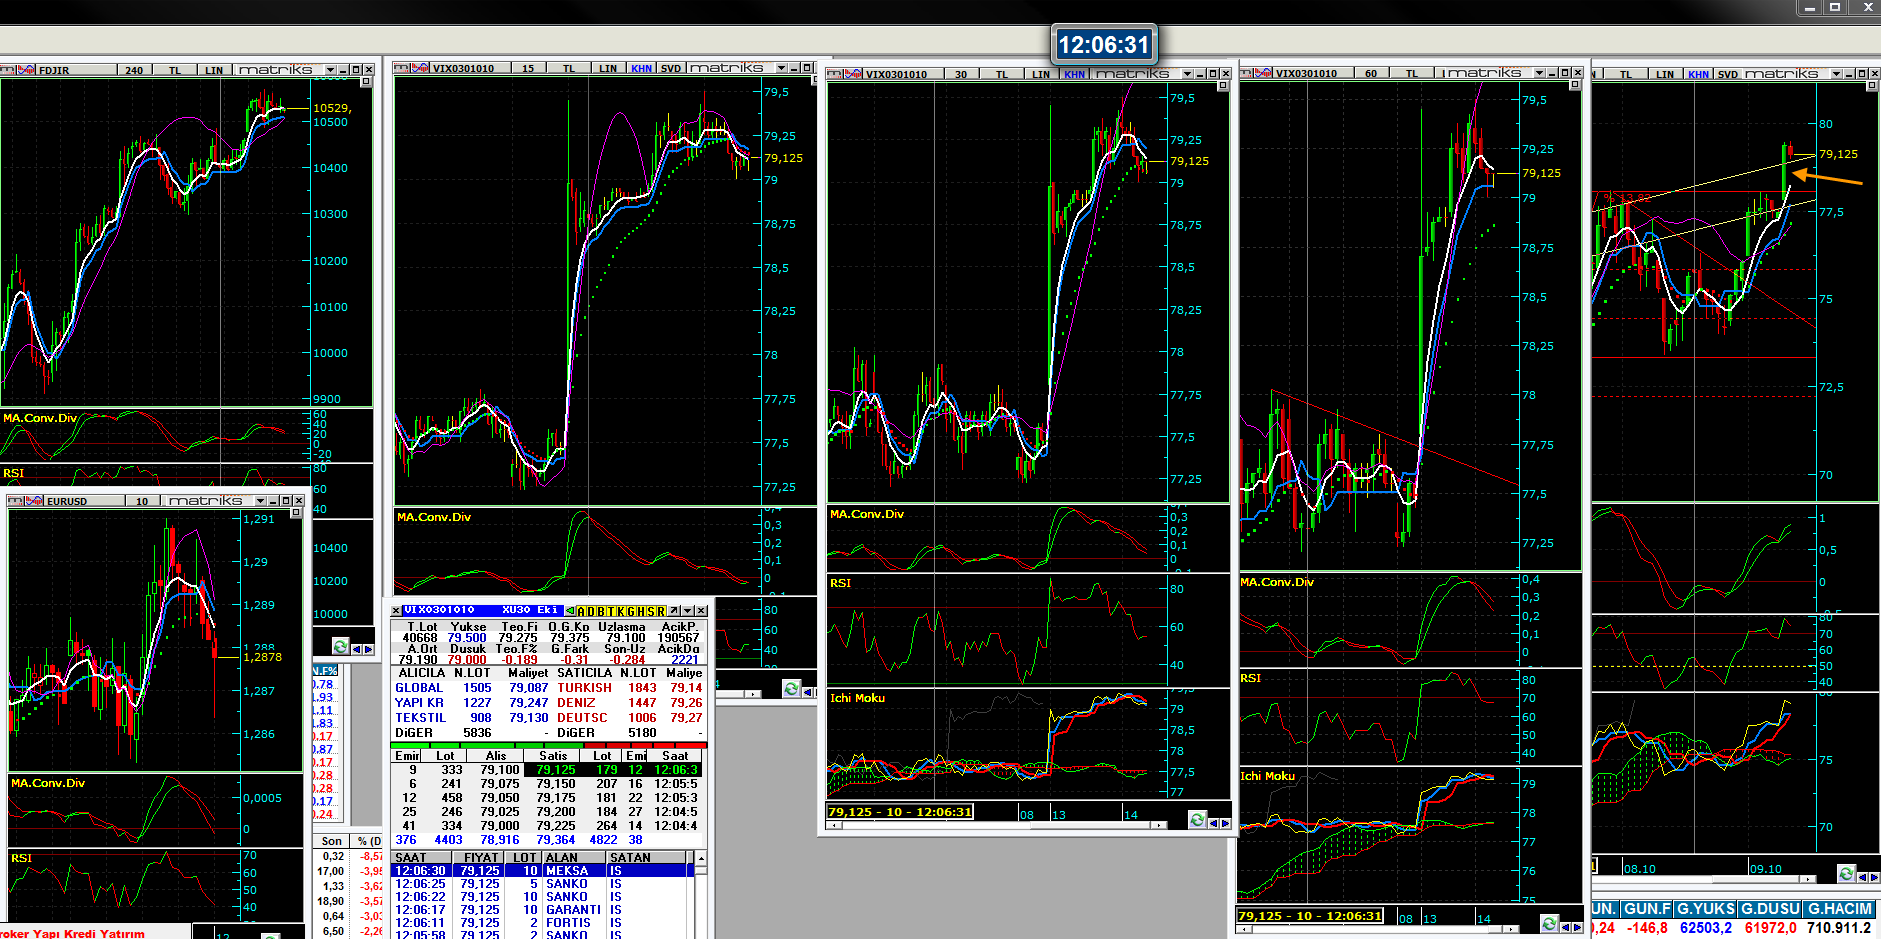1881x939 pixels.
Task: Click the scroll-up arrow of the trades list
Action: [701, 859]
